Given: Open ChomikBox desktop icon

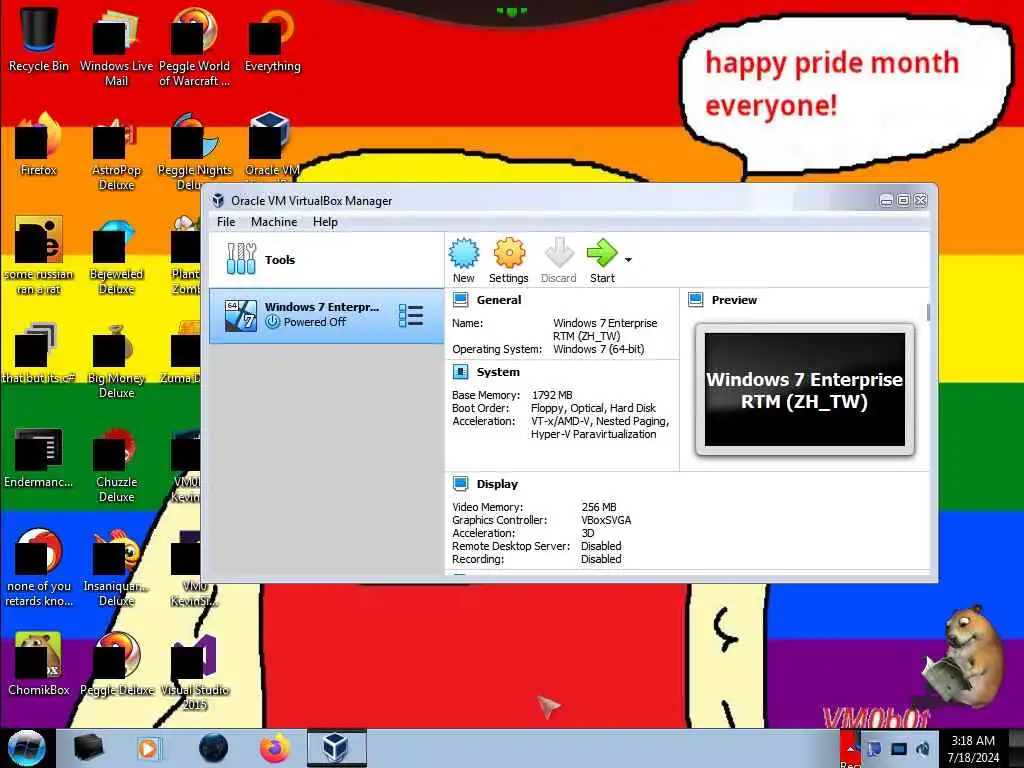Looking at the screenshot, I should 39,664.
